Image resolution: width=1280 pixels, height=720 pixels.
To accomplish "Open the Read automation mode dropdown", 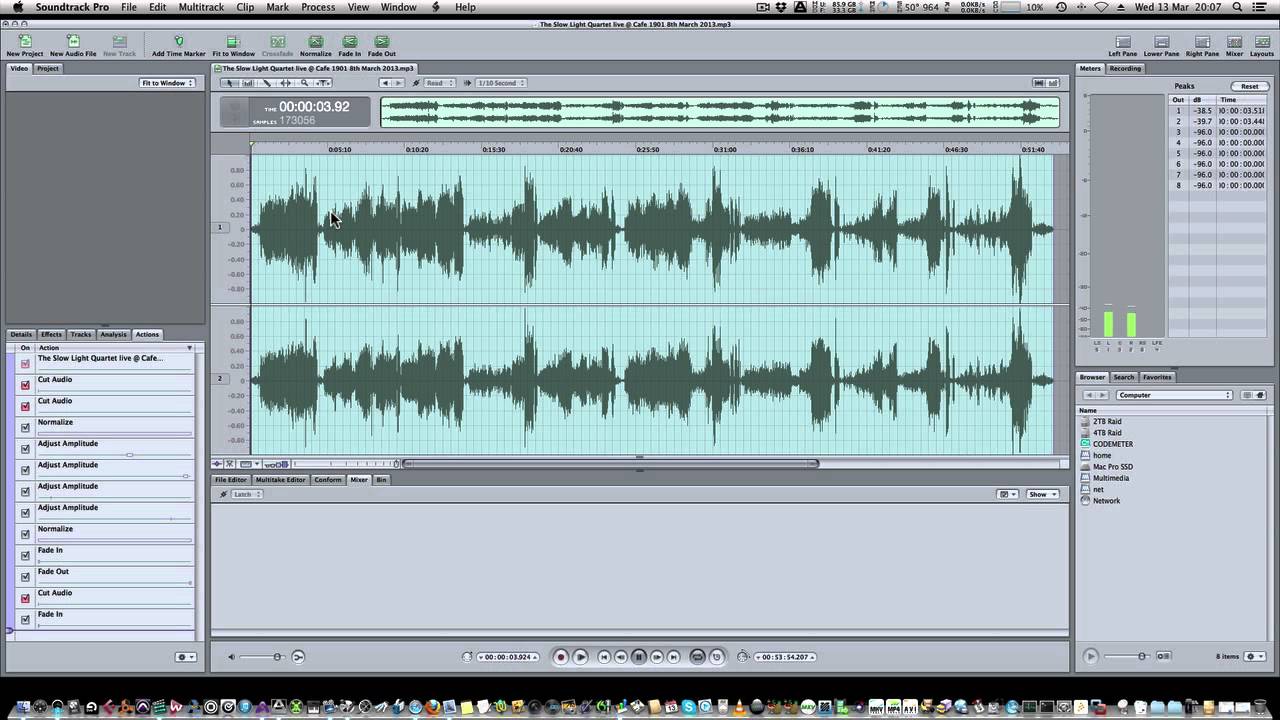I will 439,83.
